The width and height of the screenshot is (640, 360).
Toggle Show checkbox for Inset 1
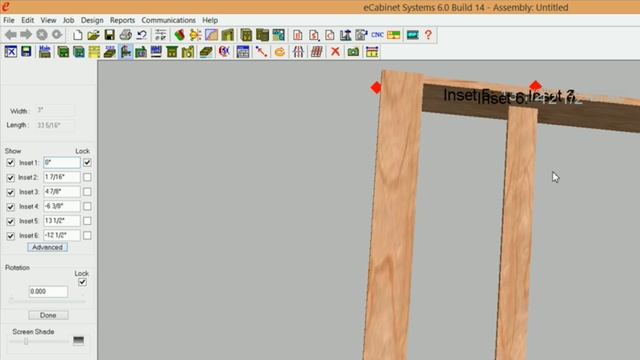tap(11, 163)
